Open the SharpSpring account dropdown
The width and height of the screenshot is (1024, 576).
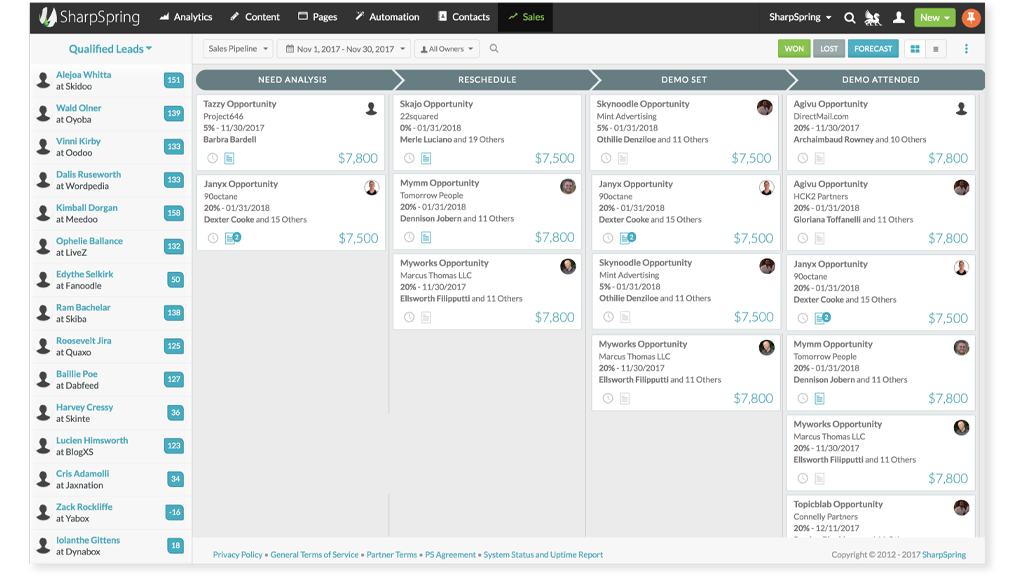coord(800,17)
